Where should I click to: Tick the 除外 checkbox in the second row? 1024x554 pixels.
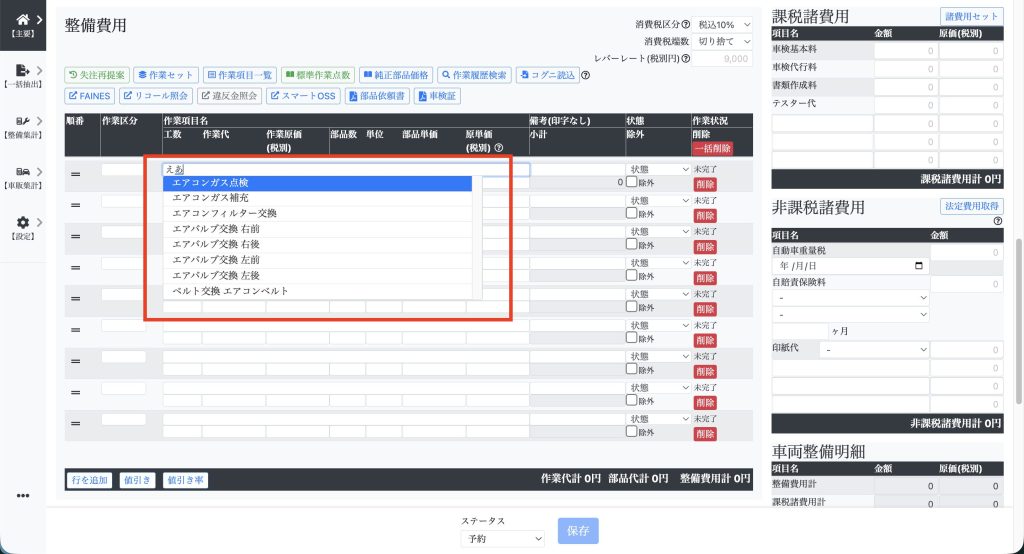(x=631, y=213)
